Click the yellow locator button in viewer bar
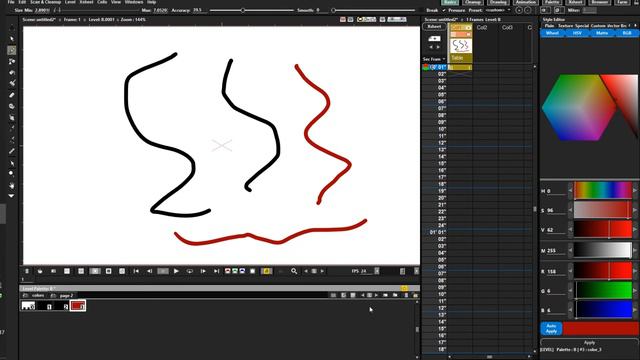The width and height of the screenshot is (640, 360). point(266,271)
